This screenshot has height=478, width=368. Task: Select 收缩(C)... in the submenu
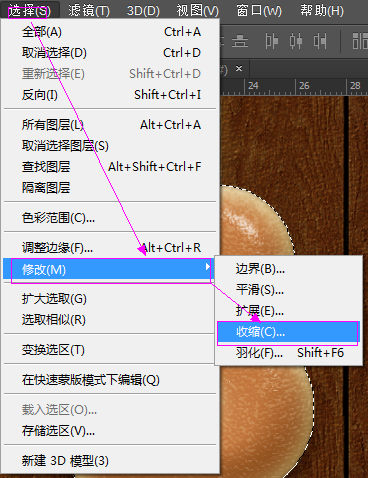(x=289, y=332)
